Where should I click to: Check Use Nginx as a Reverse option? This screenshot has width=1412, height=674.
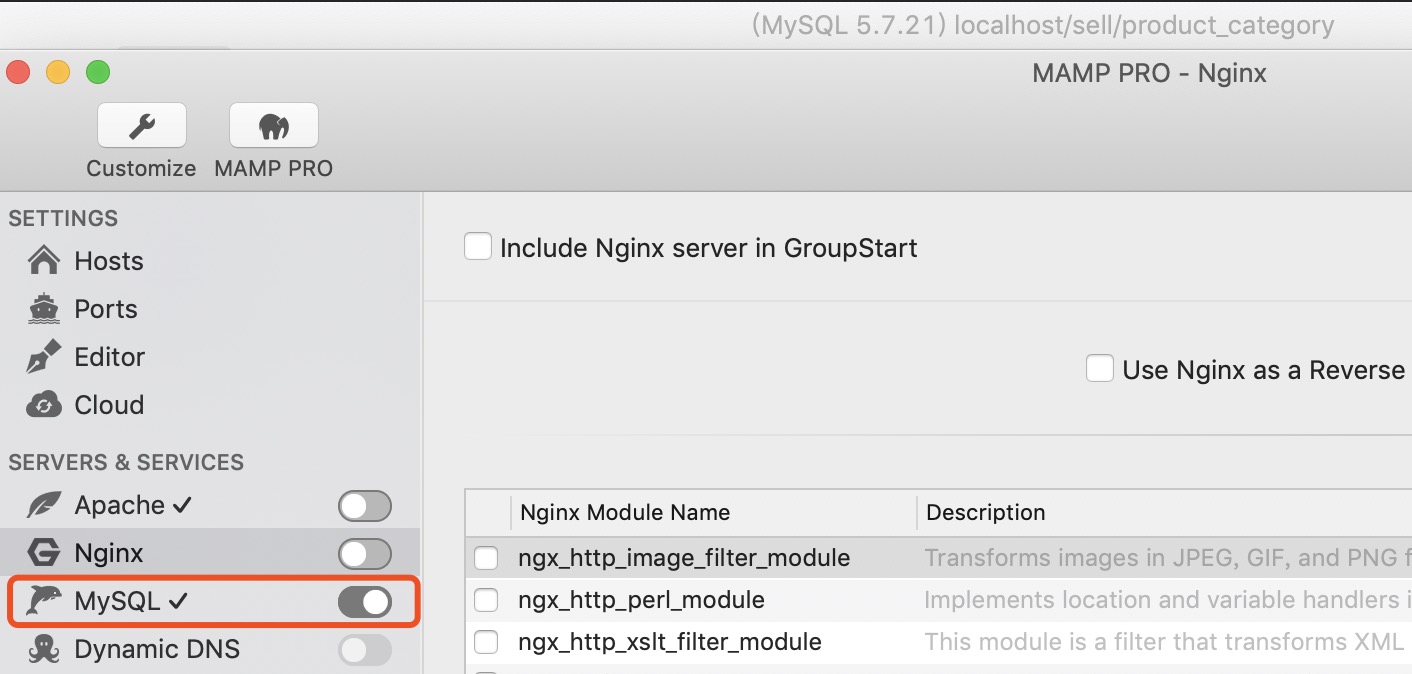(x=1100, y=369)
